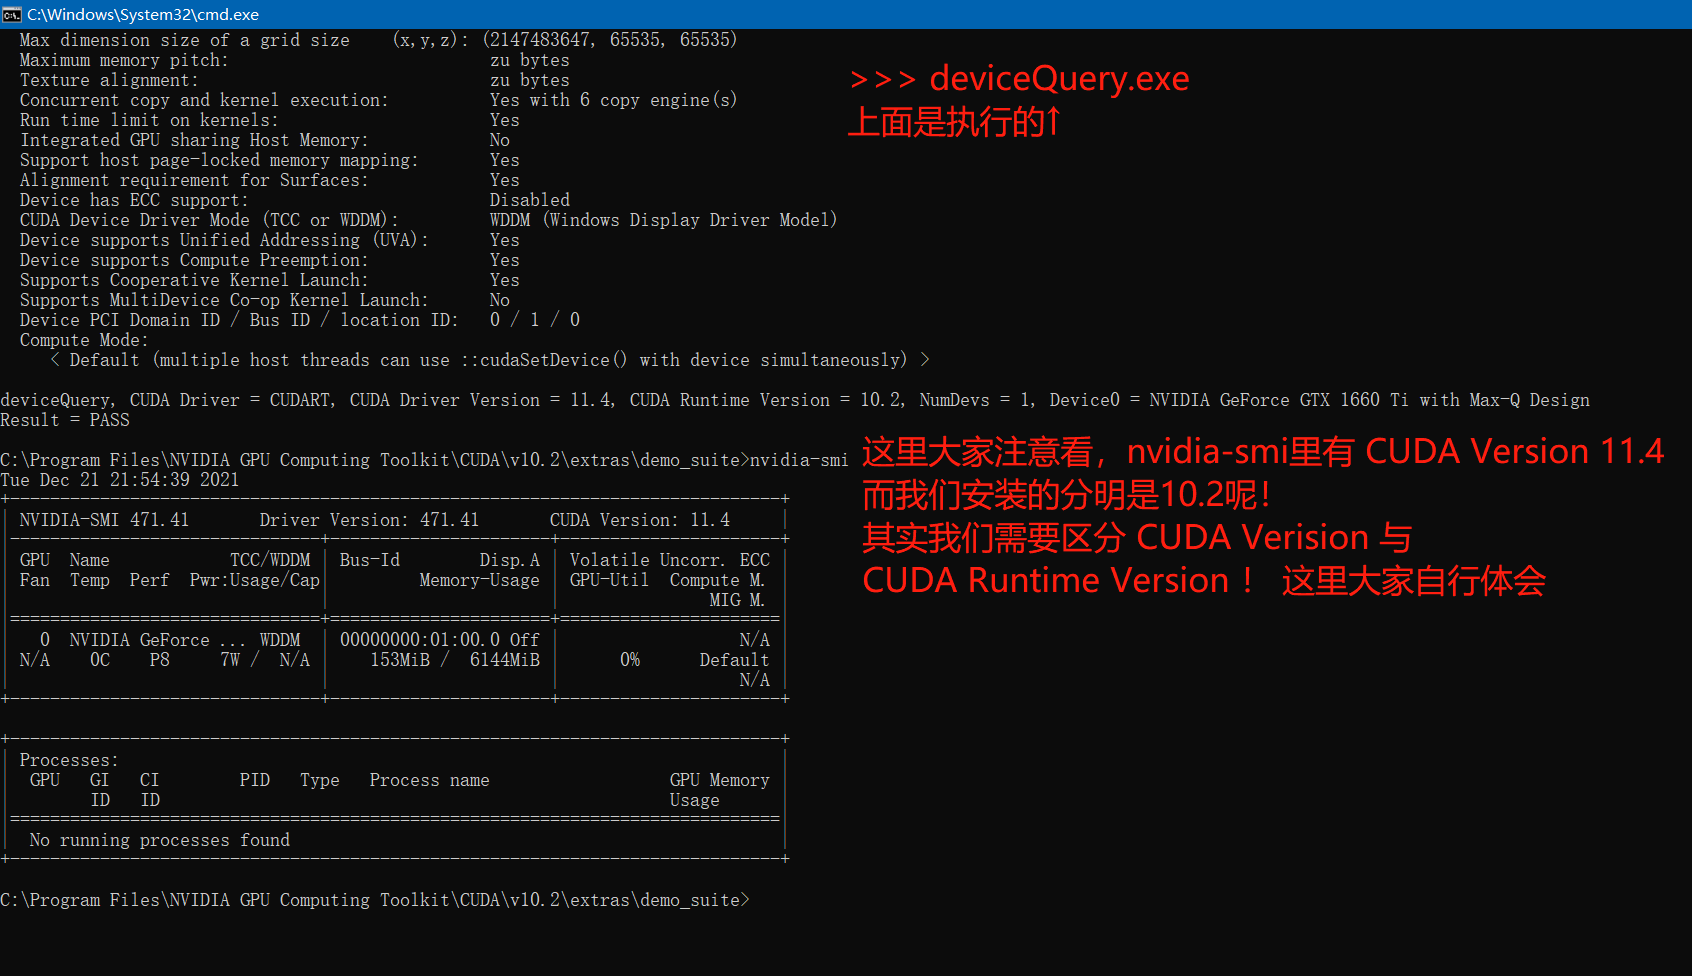Click the 153MiB / 6144MiB memory usage
Image resolution: width=1692 pixels, height=976 pixels.
tap(455, 660)
